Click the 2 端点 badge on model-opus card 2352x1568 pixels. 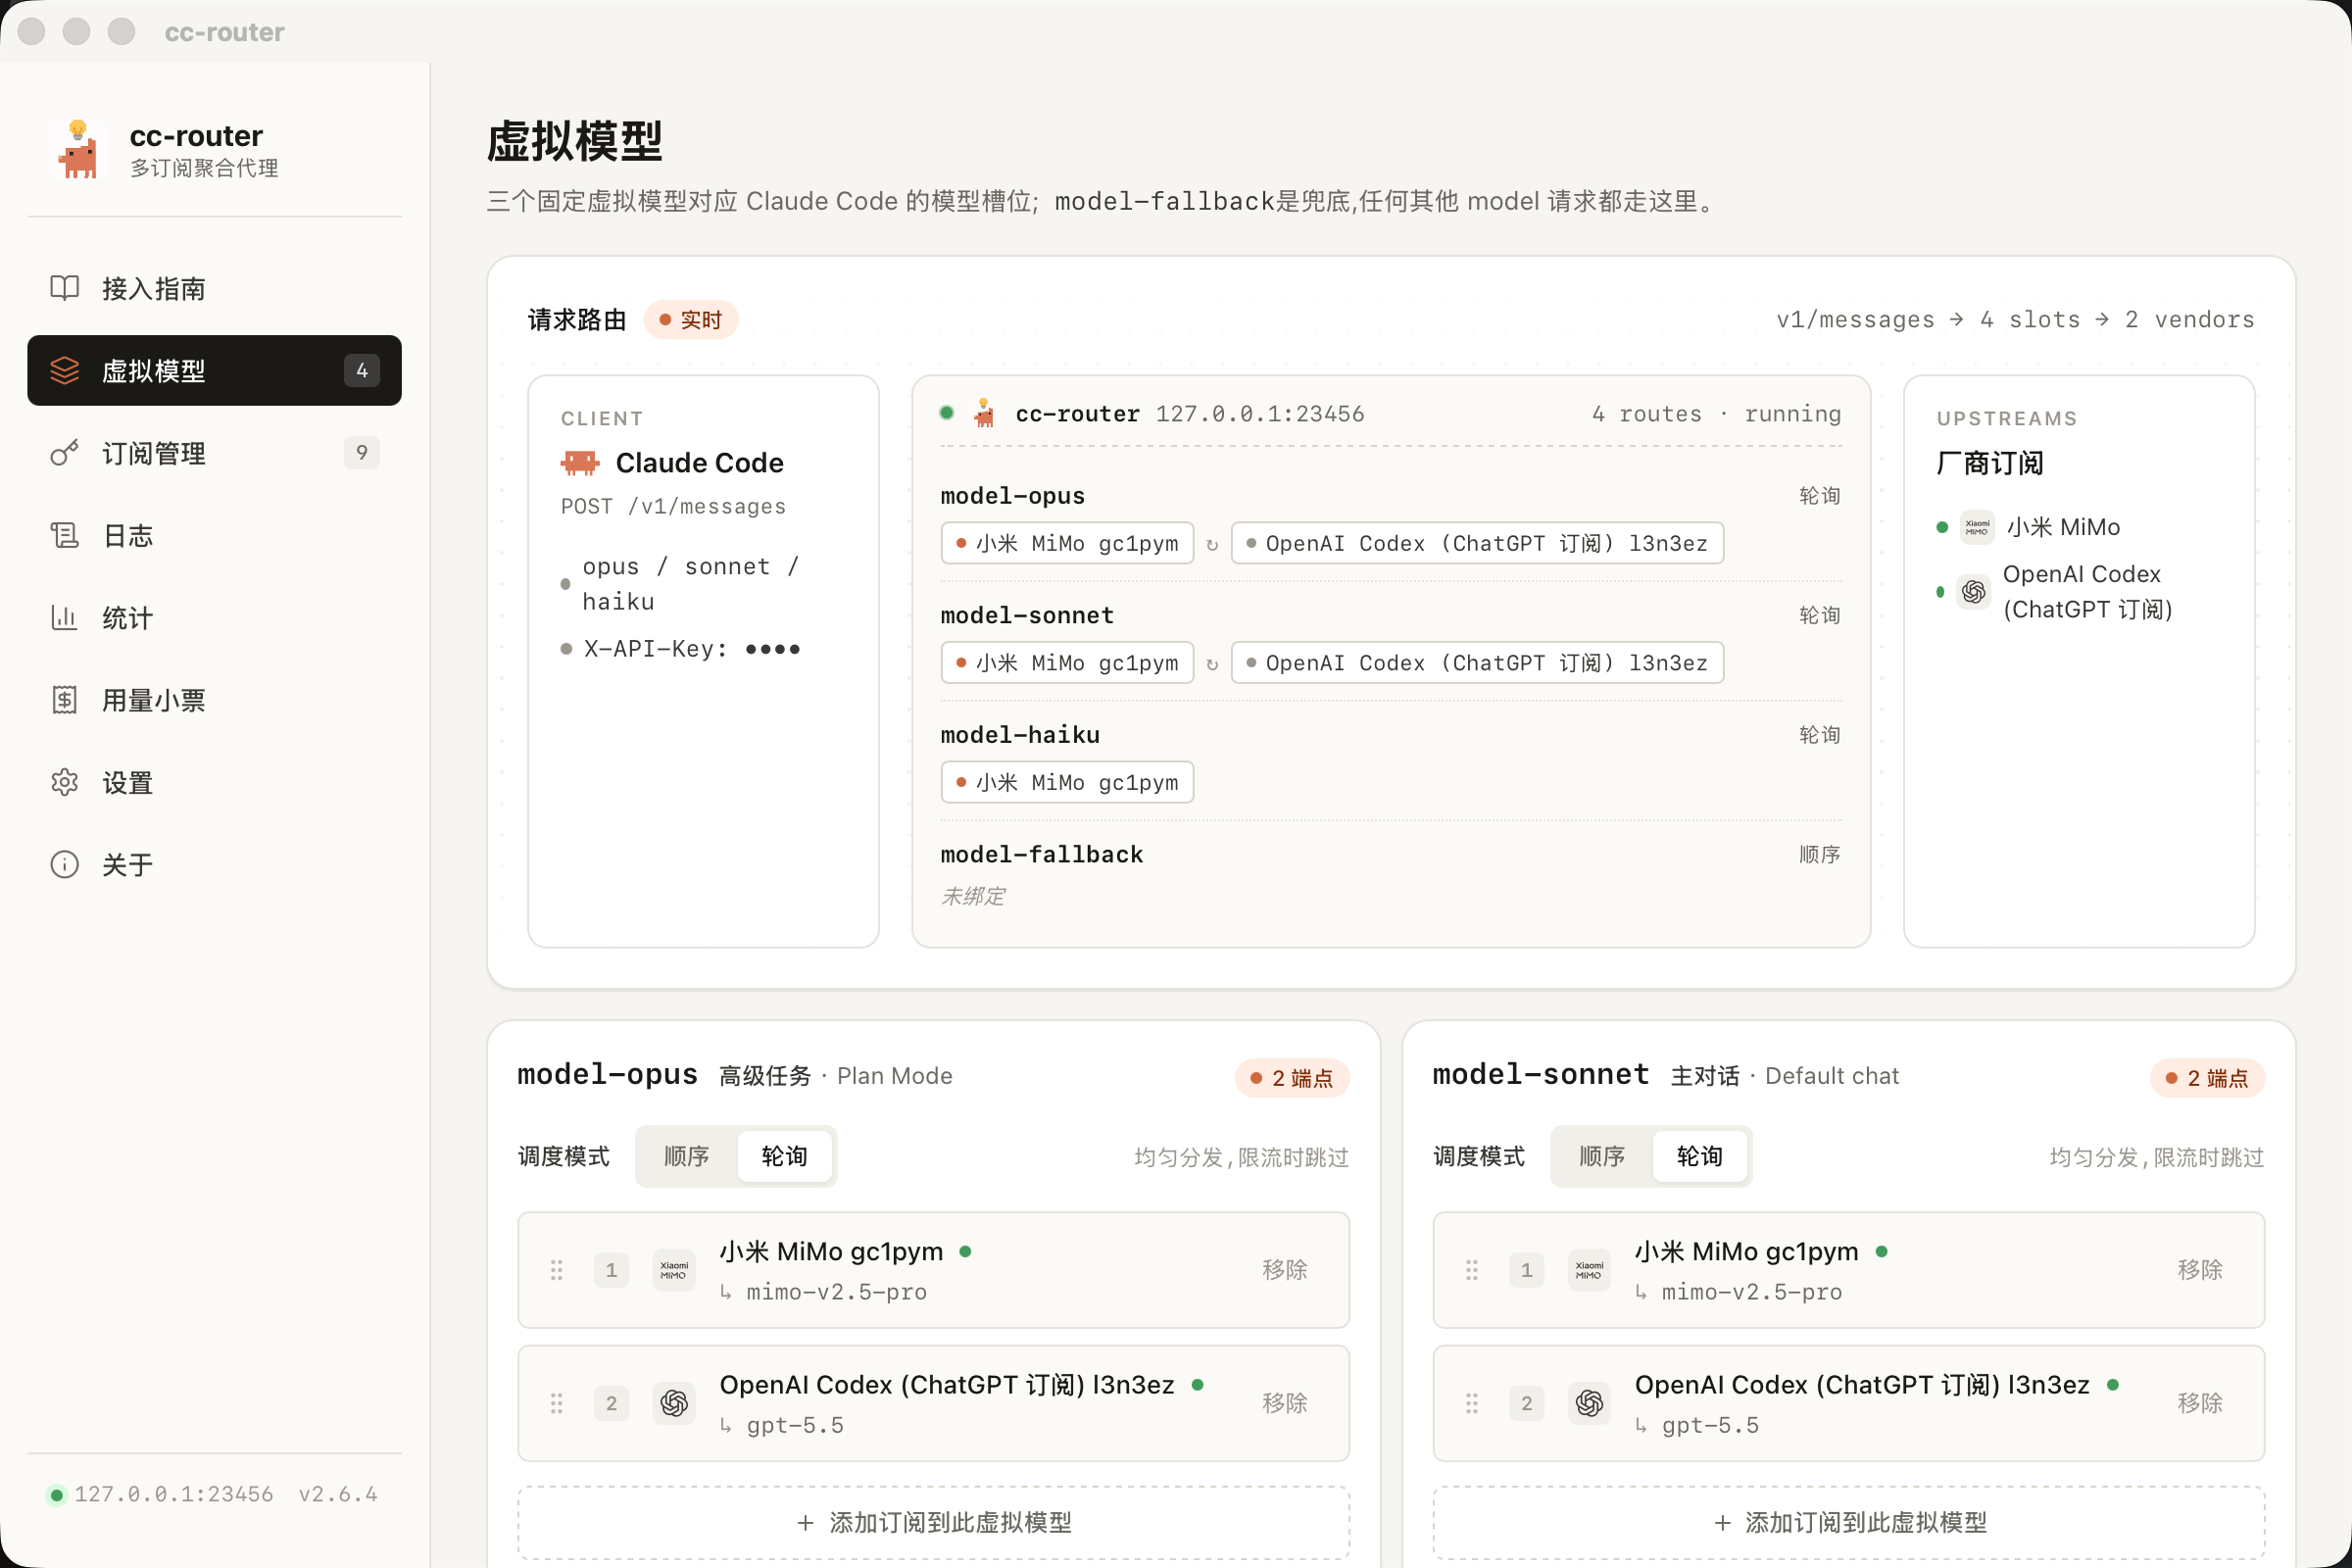1292,1078
